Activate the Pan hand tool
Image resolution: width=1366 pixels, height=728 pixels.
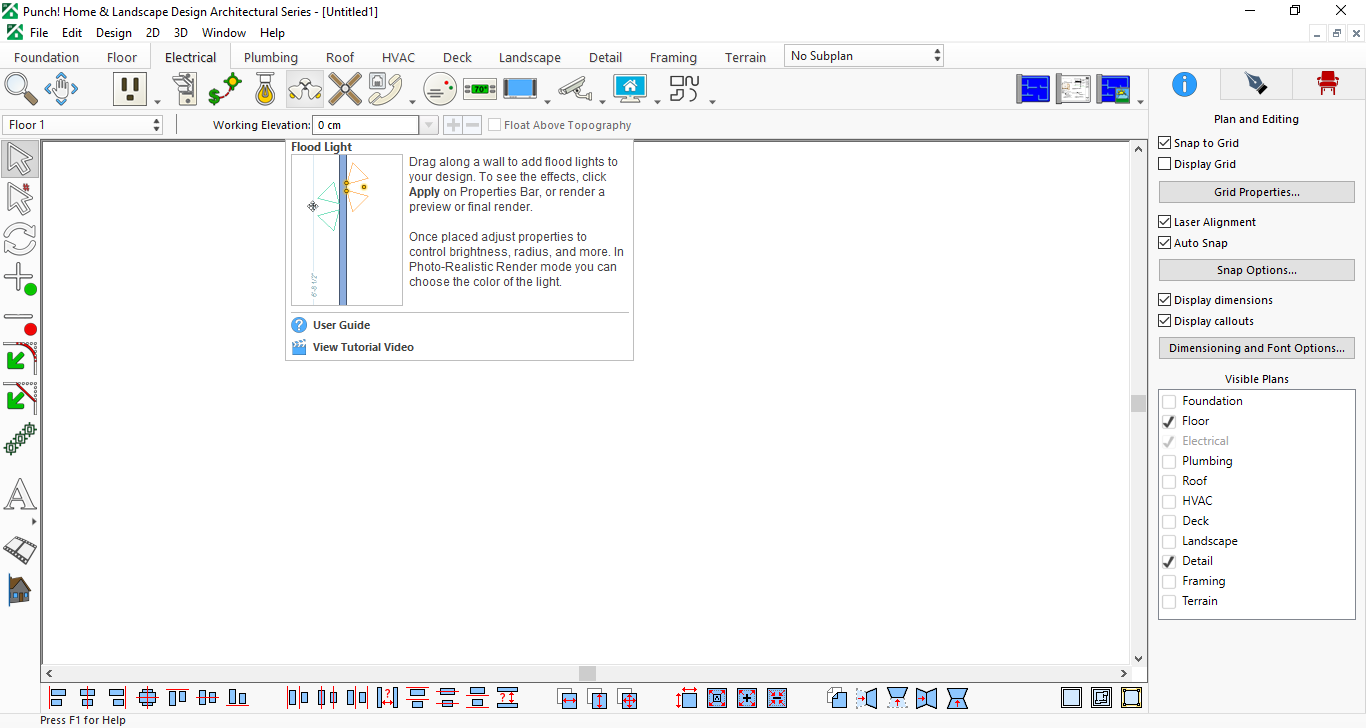coord(61,89)
